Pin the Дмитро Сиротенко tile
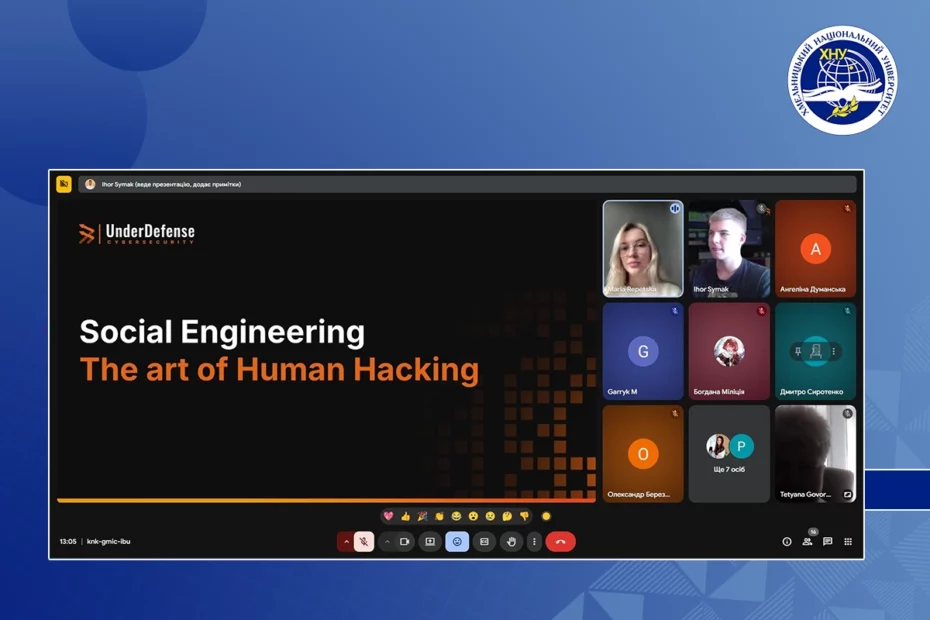The height and width of the screenshot is (620, 930). (x=798, y=351)
